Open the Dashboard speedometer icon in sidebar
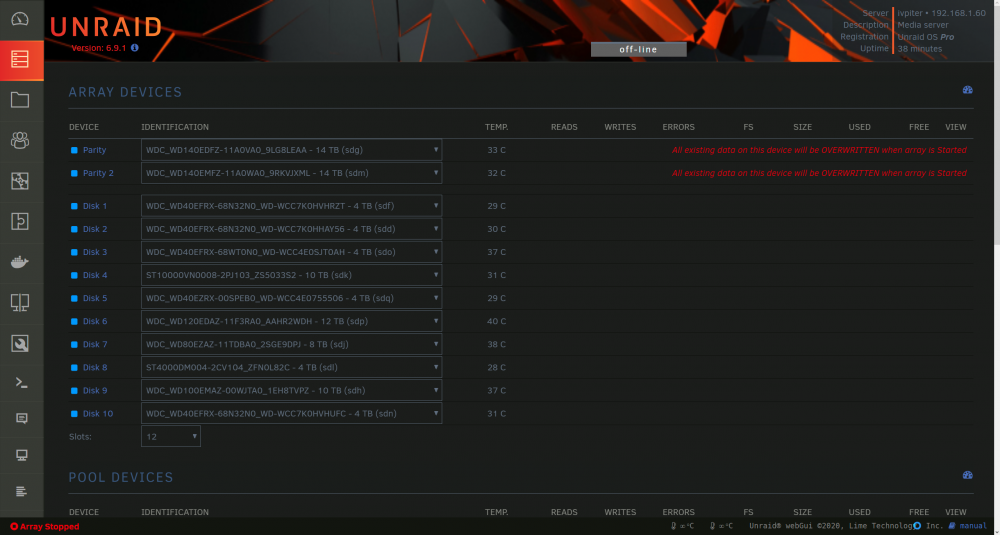1000x535 pixels. point(20,18)
